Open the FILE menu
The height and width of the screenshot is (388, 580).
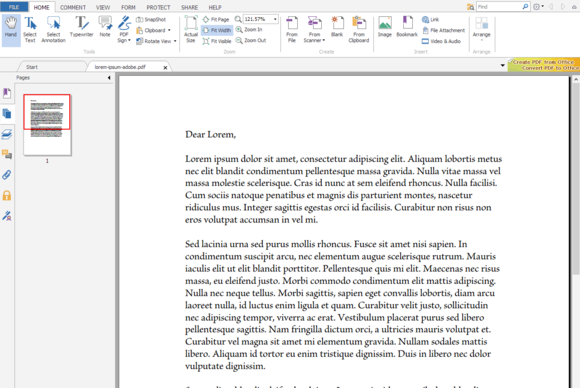pyautogui.click(x=14, y=7)
